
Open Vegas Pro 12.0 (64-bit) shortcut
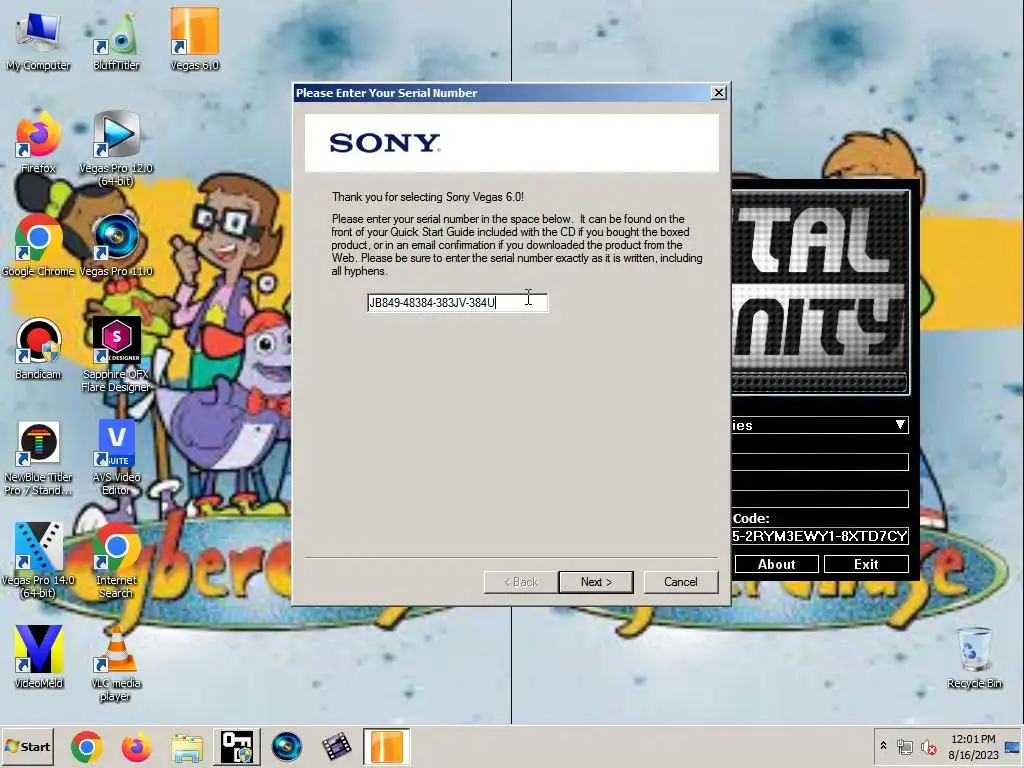point(116,149)
